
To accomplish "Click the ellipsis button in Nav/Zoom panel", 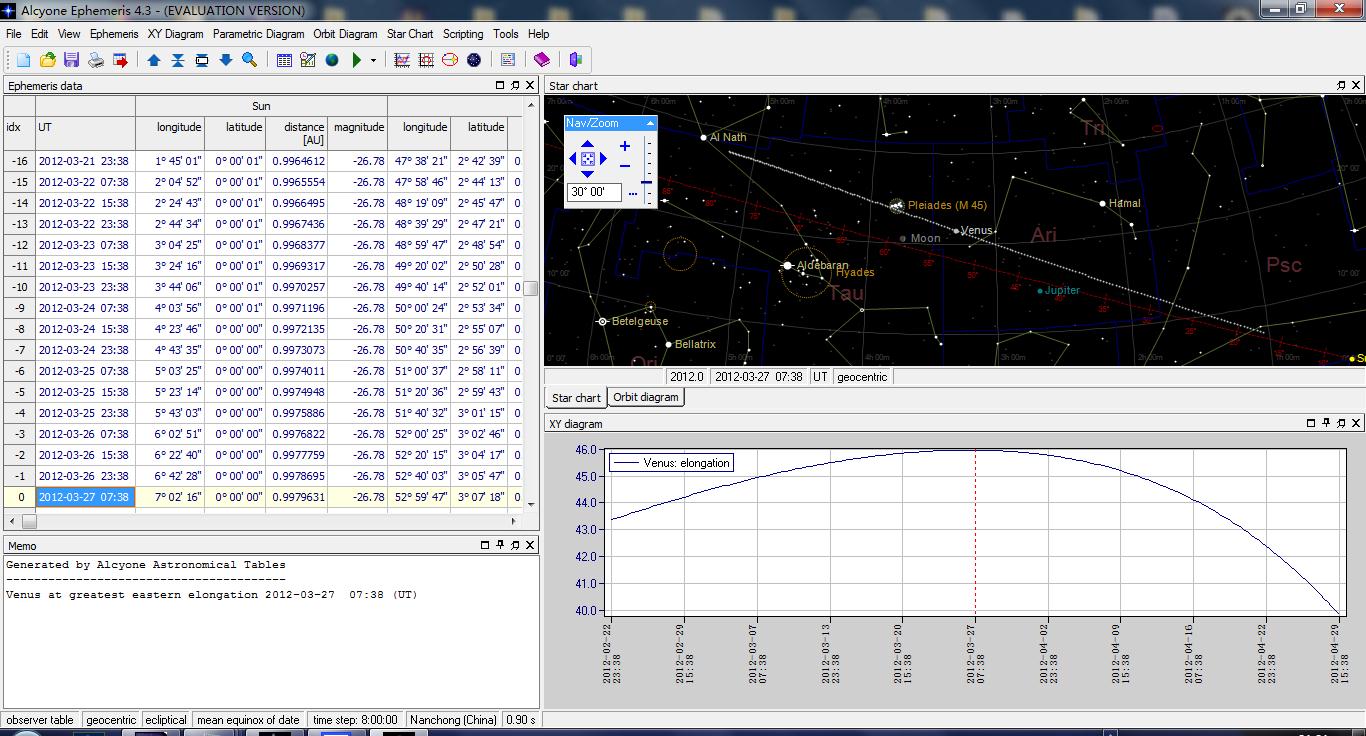I will pyautogui.click(x=632, y=192).
